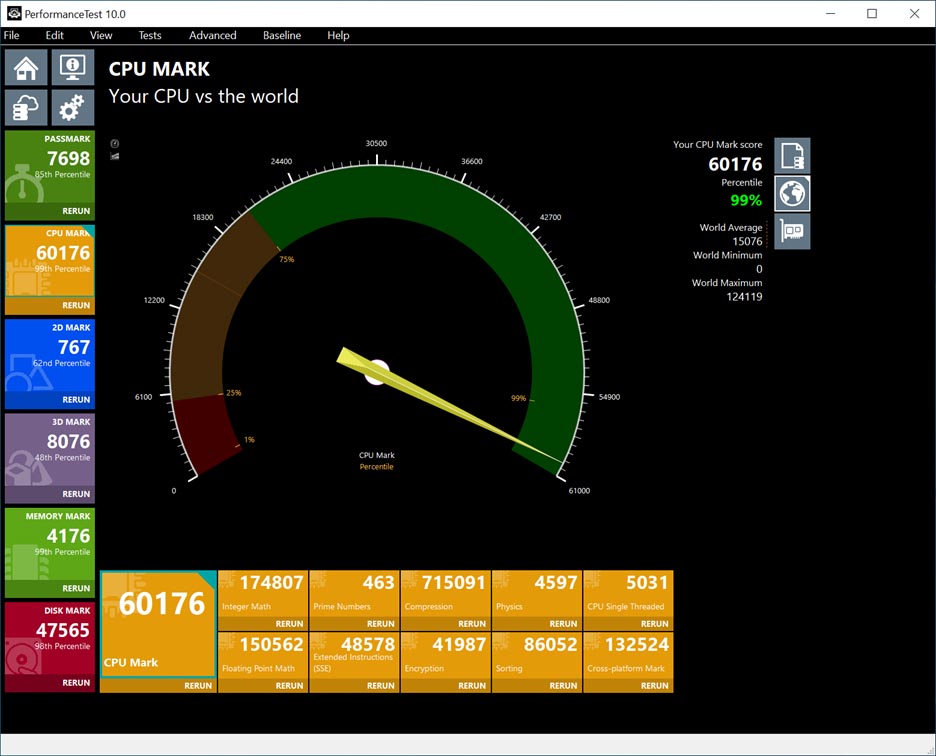Rerun the Integer Math test
Viewport: 936px width, 756px height.
289,623
